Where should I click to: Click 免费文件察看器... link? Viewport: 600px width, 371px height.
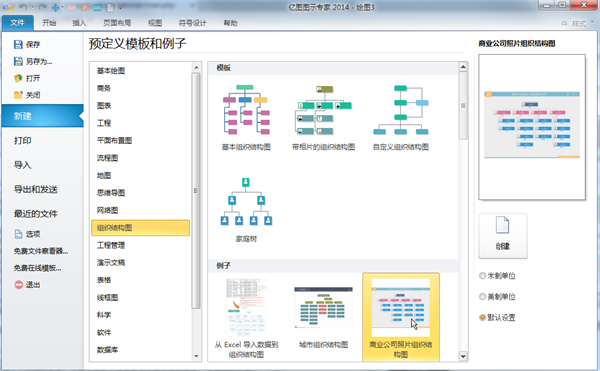[x=41, y=251]
